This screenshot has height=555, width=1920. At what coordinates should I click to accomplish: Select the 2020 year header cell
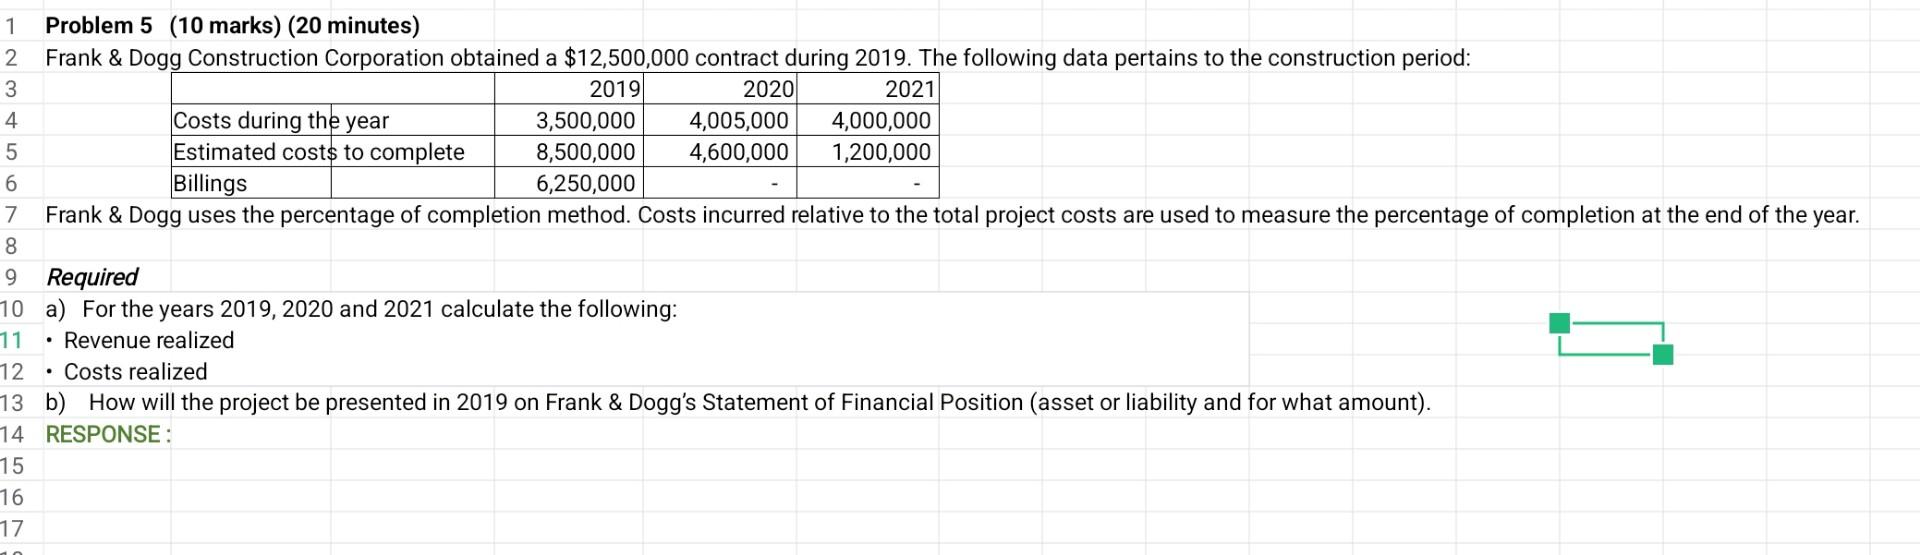pyautogui.click(x=719, y=89)
